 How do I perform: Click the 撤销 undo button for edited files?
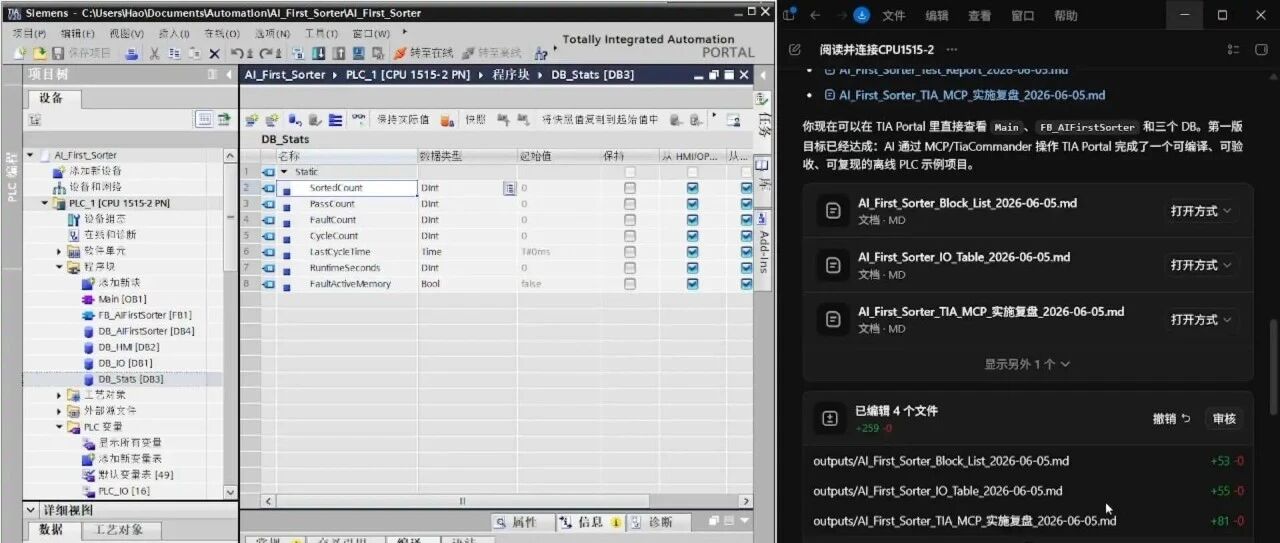pos(1171,418)
